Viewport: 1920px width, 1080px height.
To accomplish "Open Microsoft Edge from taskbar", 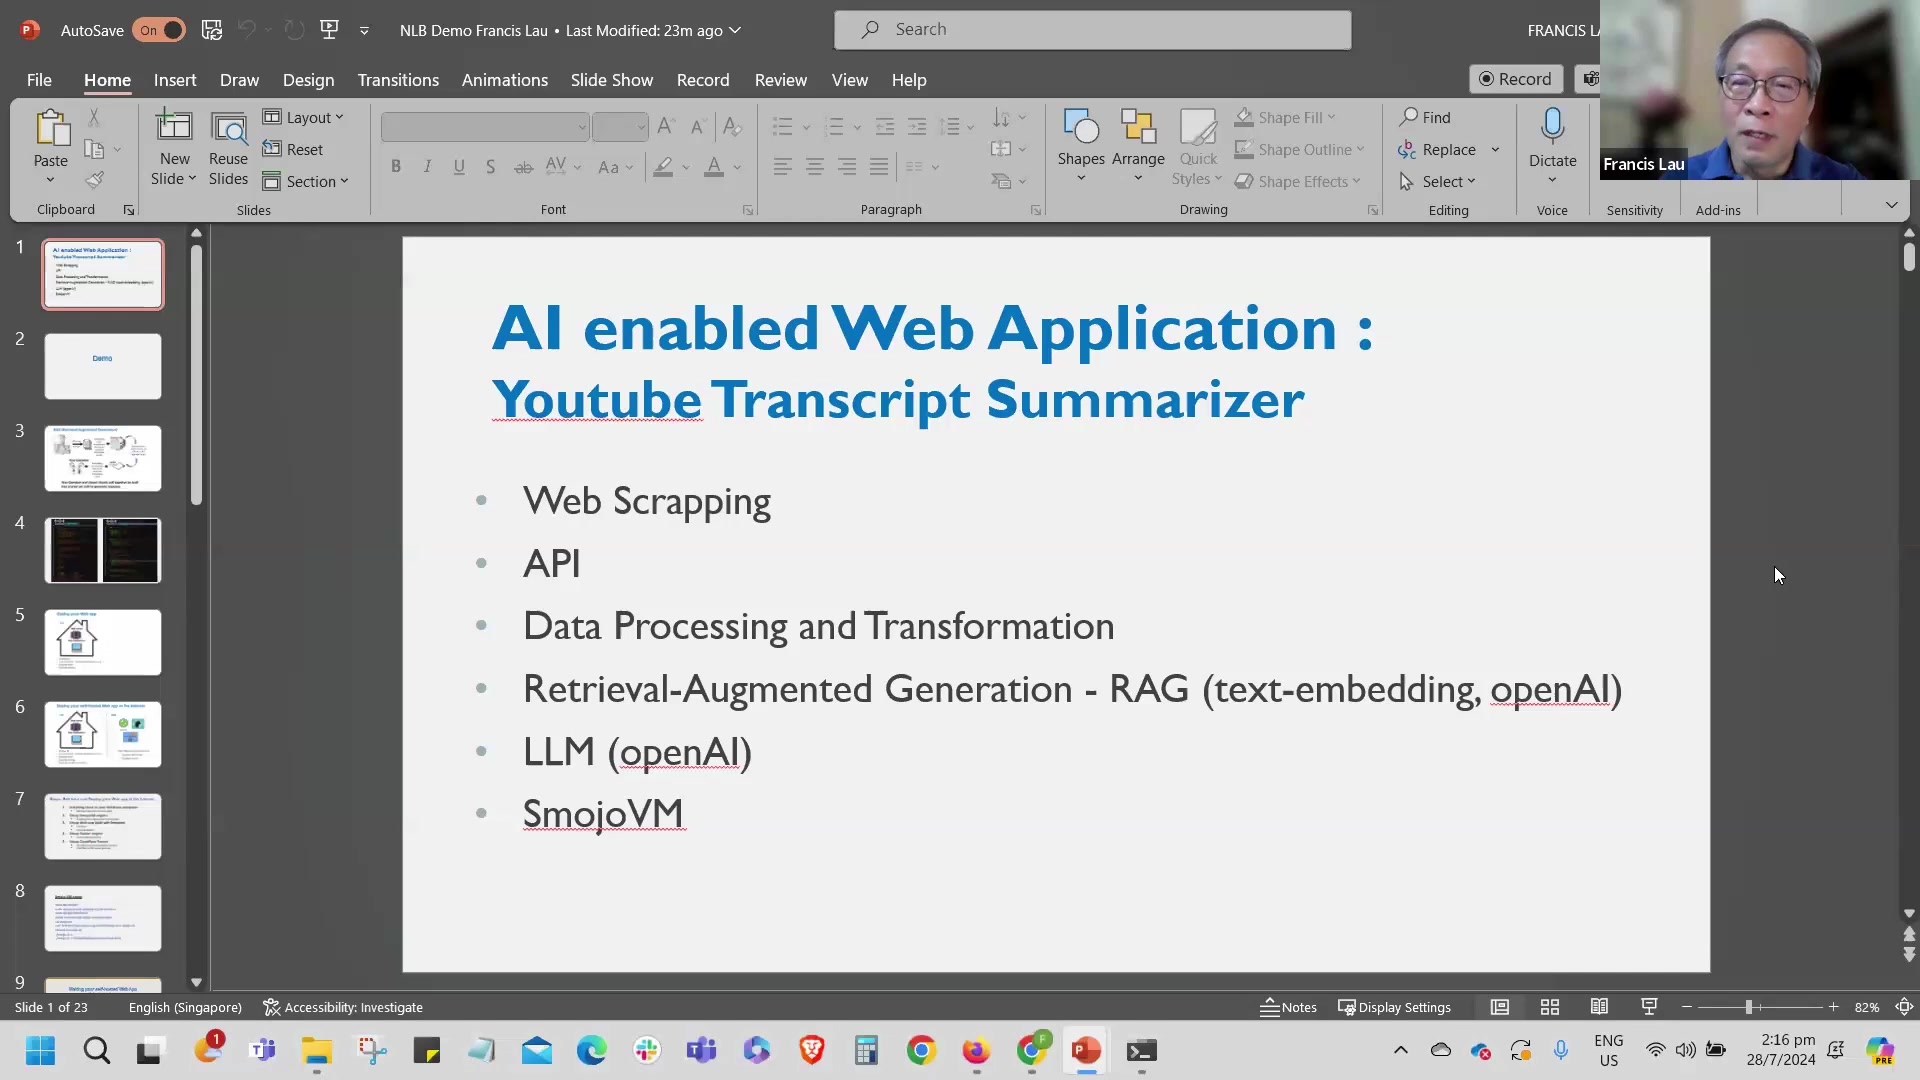I will 592,1051.
